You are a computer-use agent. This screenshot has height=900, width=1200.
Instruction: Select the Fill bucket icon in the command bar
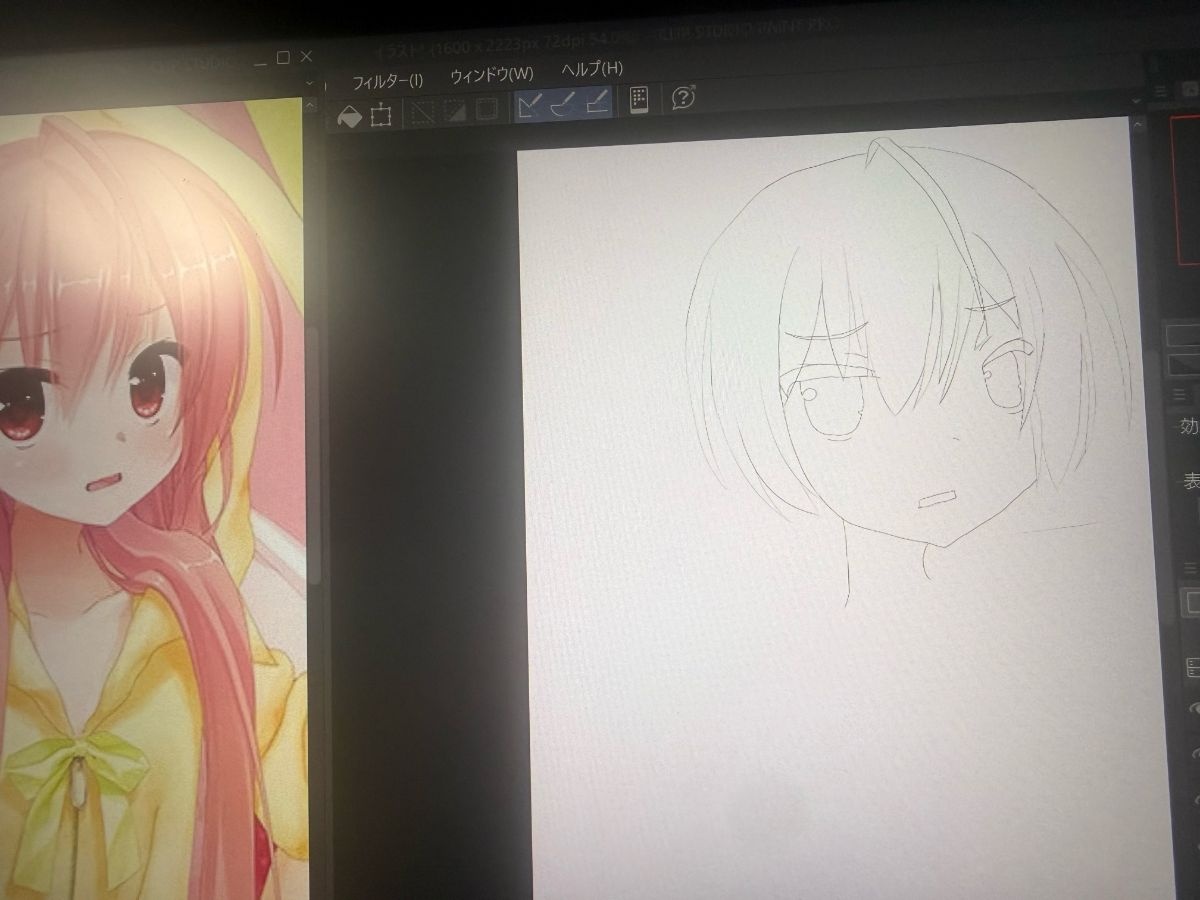(349, 115)
